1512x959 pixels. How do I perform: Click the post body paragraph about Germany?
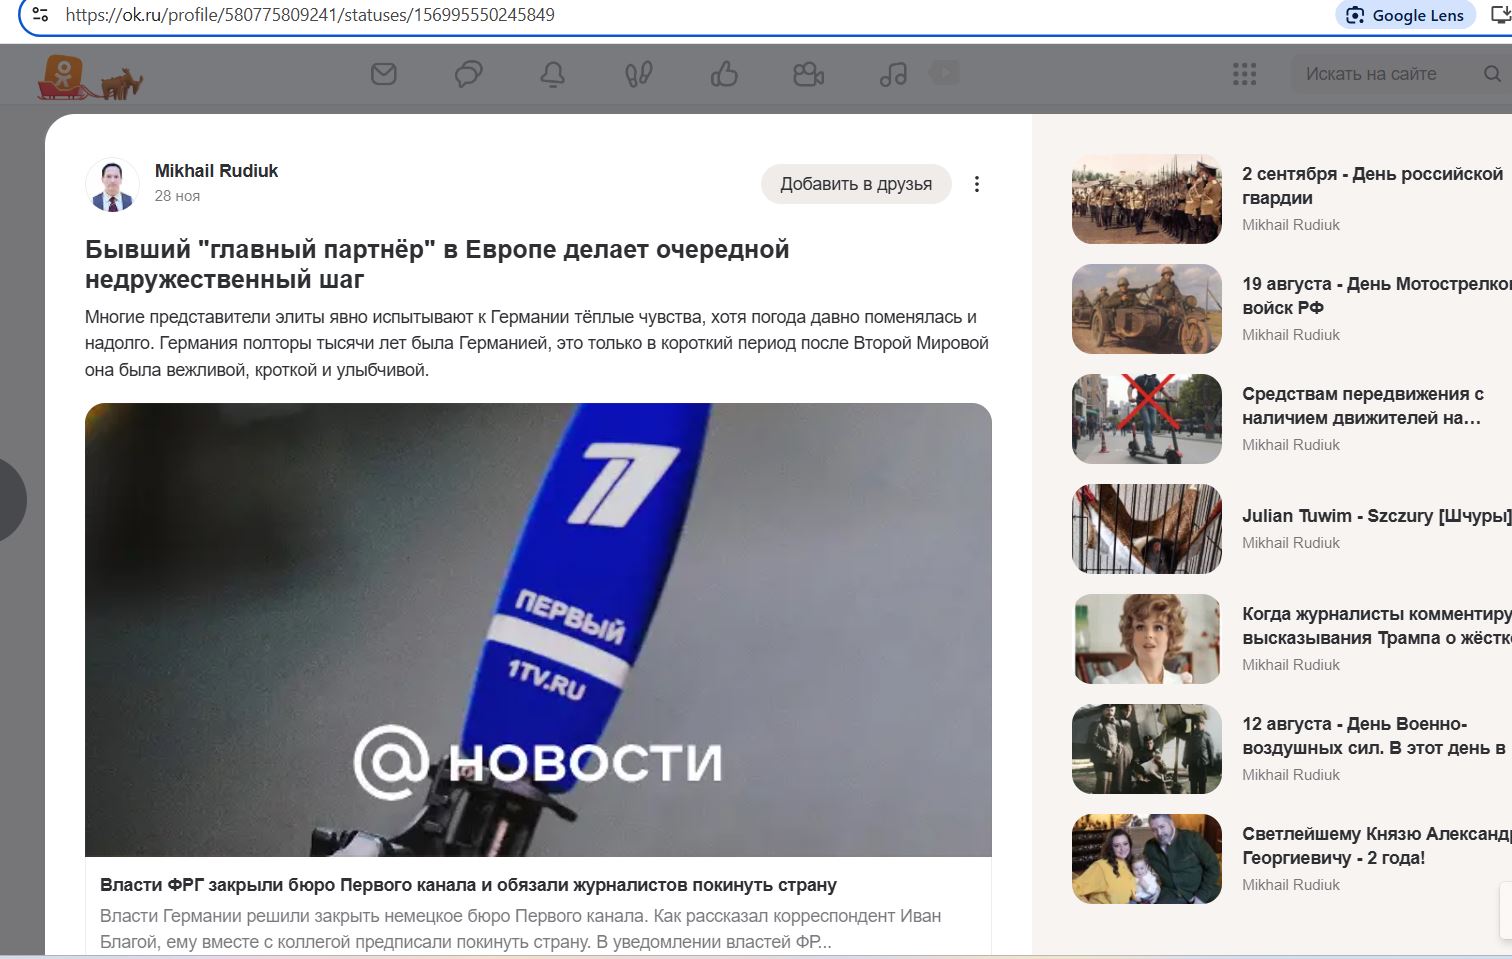537,343
